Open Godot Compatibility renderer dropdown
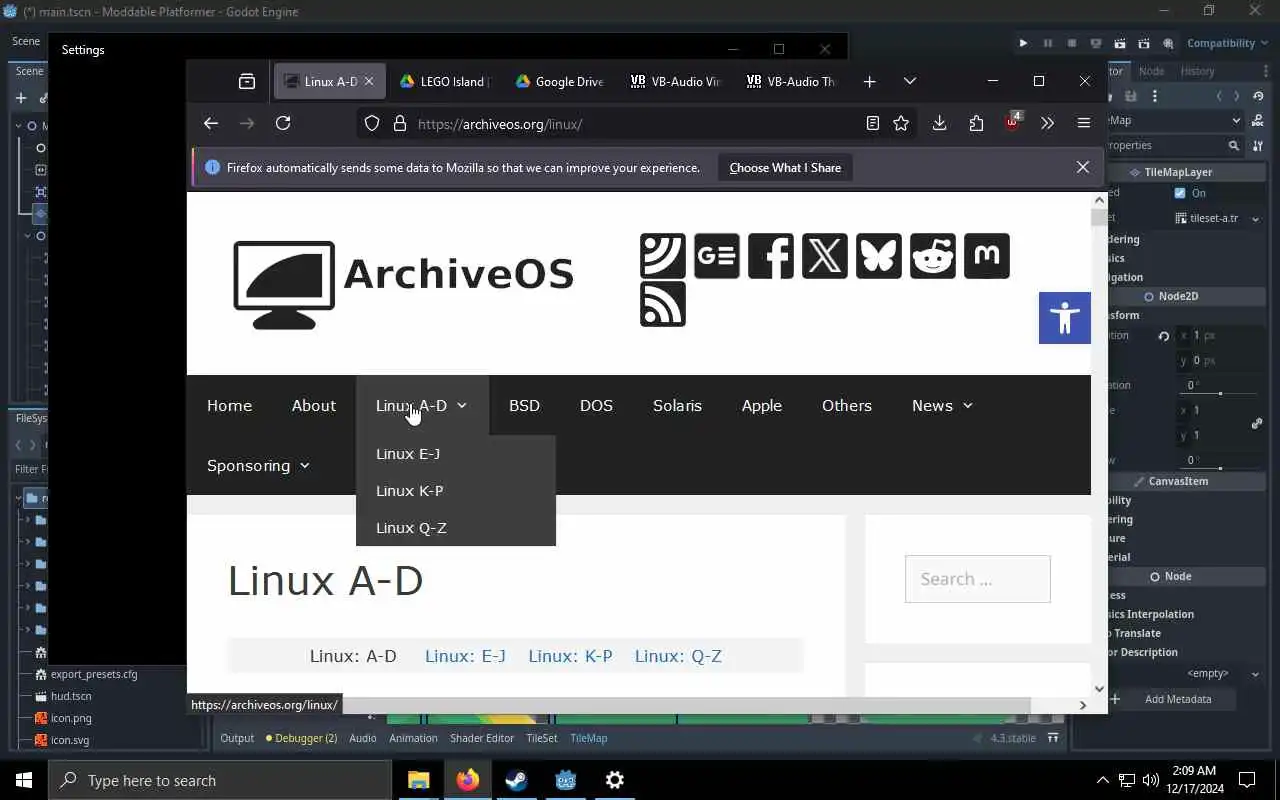1280x800 pixels. click(x=1227, y=43)
